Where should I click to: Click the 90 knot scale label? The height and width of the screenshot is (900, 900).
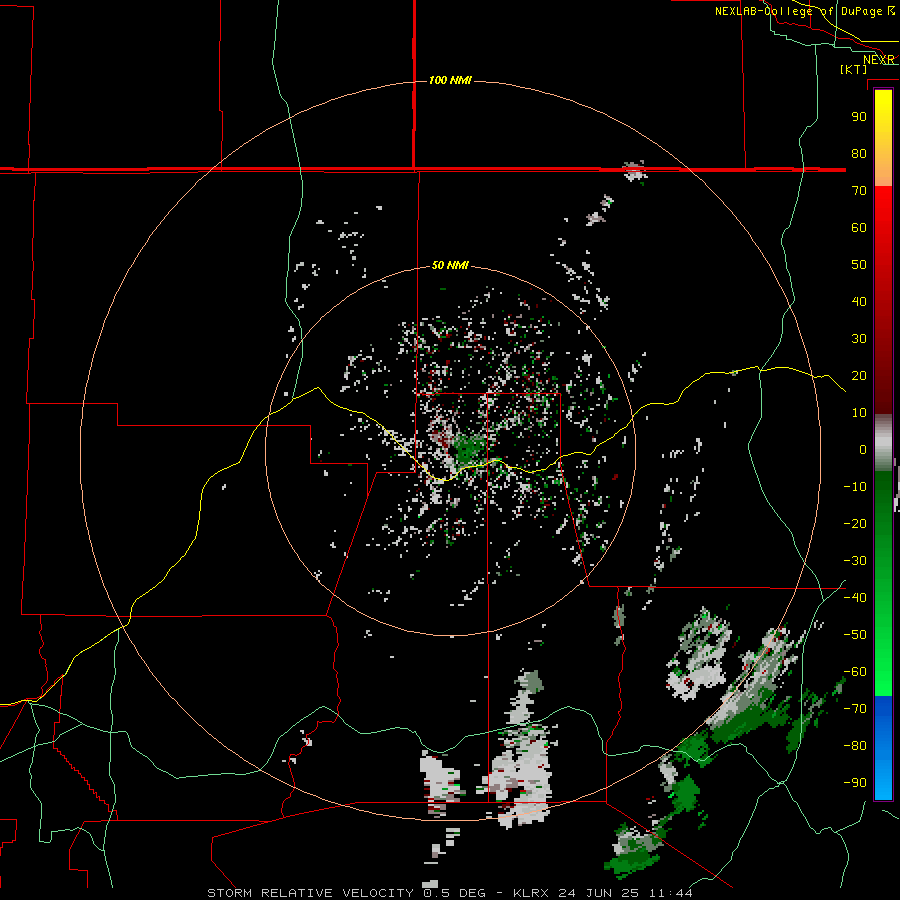[859, 117]
